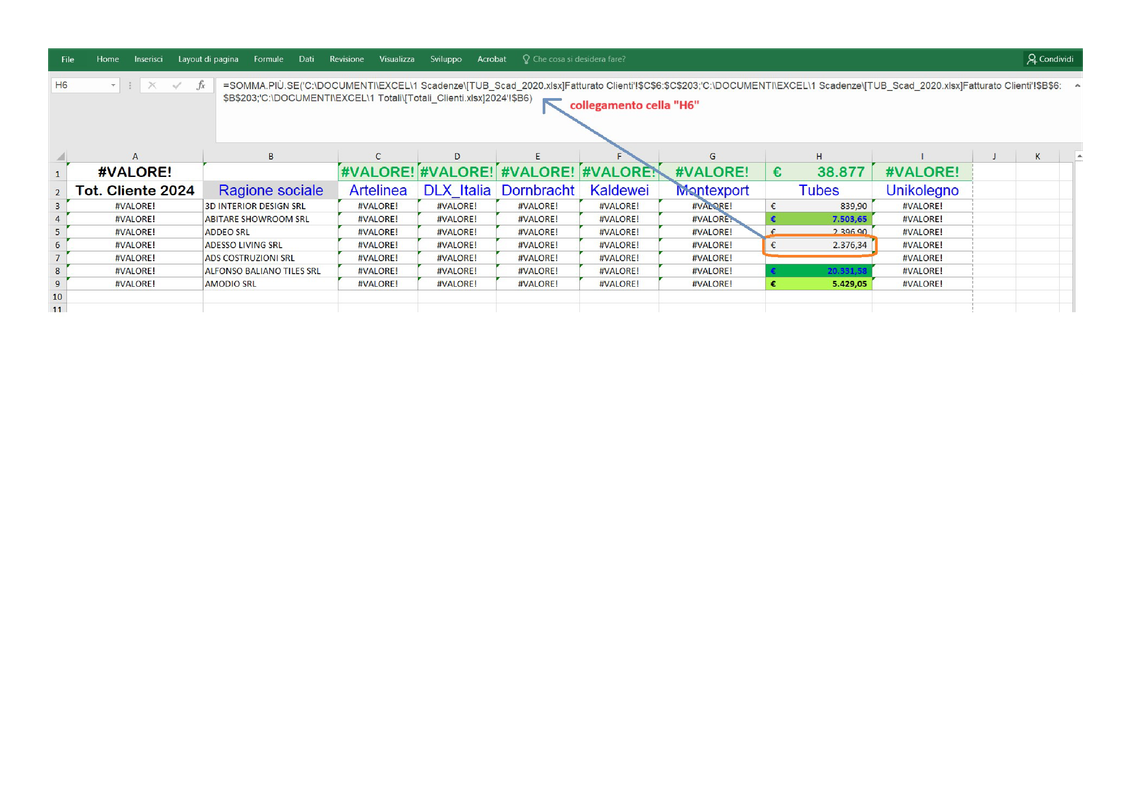This screenshot has height=800, width=1131.
Task: Select the Dornbracht header cell
Action: pyautogui.click(x=537, y=190)
